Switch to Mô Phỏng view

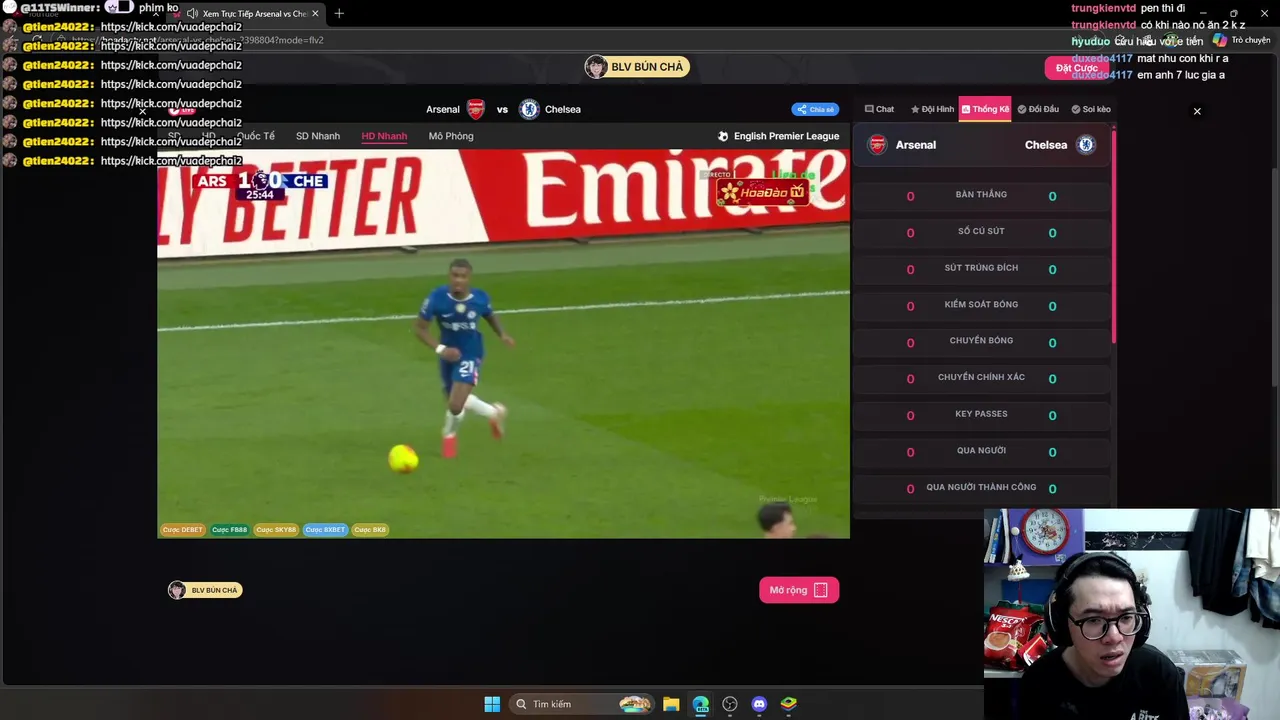tap(451, 136)
